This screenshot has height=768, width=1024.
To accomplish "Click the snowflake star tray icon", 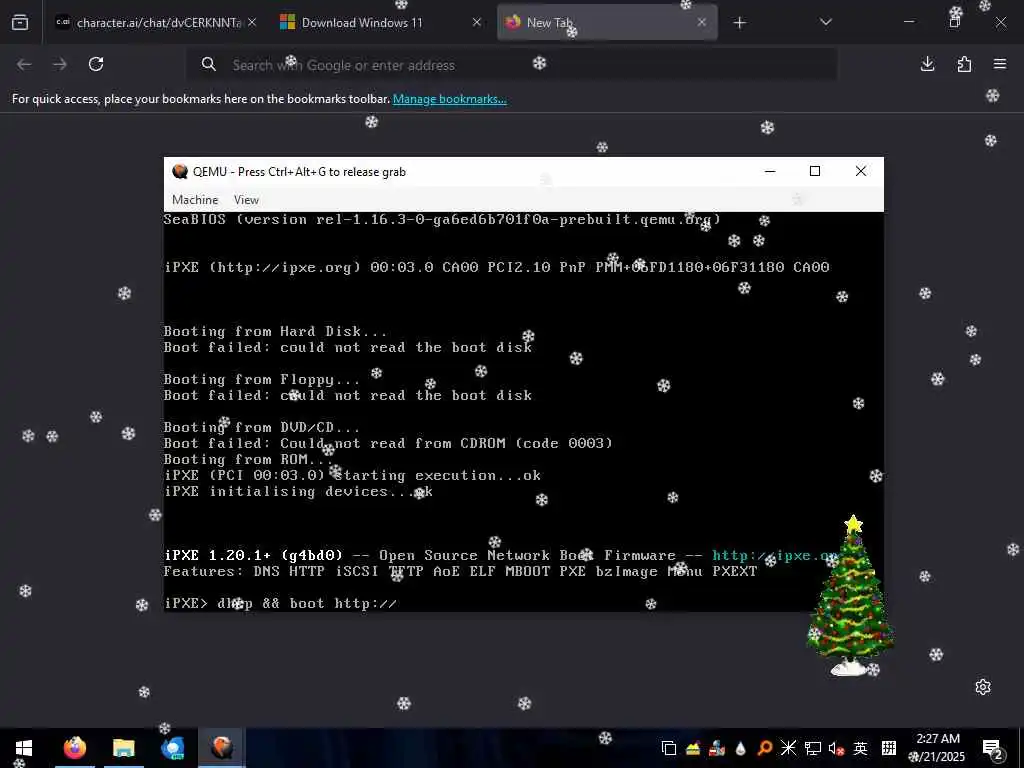I will coord(788,748).
